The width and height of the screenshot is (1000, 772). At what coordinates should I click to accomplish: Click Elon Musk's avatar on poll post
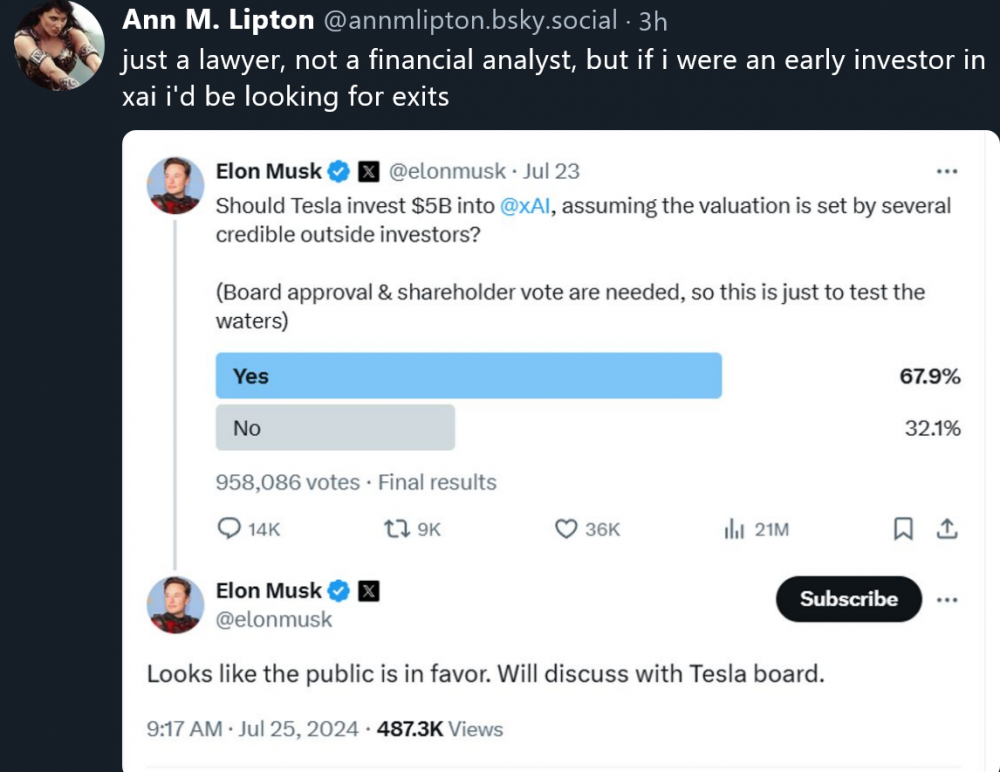[176, 185]
